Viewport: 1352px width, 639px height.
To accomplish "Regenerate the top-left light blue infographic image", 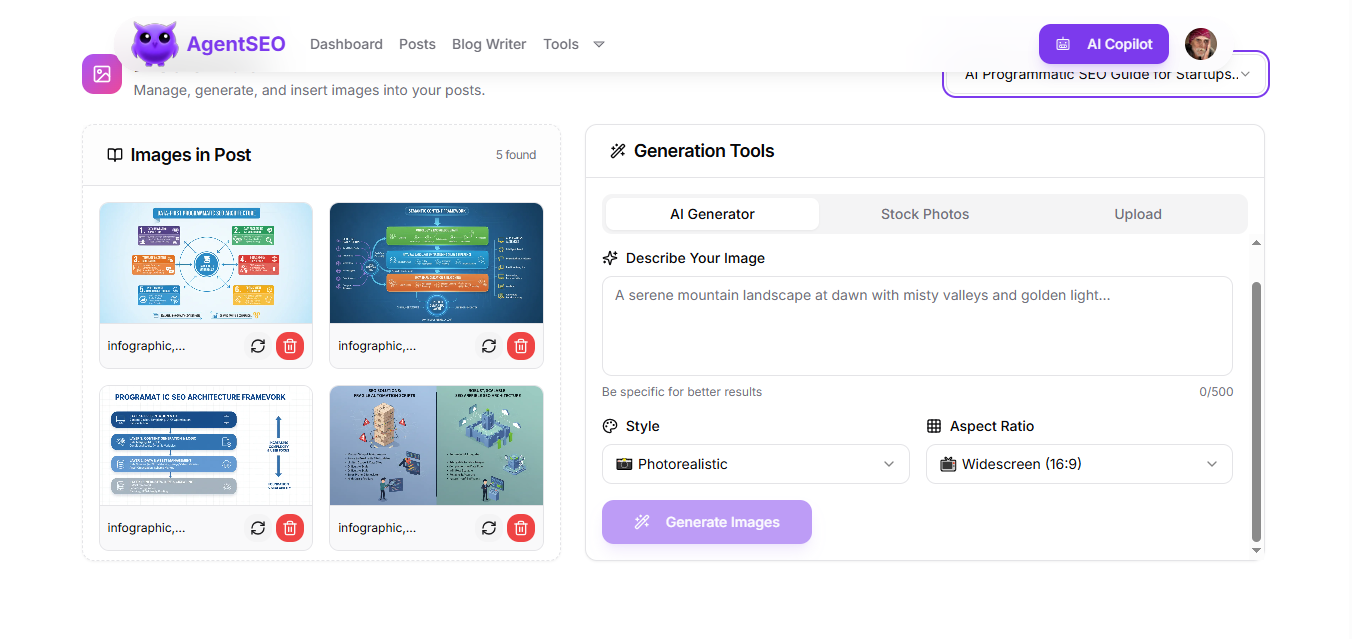I will point(258,346).
